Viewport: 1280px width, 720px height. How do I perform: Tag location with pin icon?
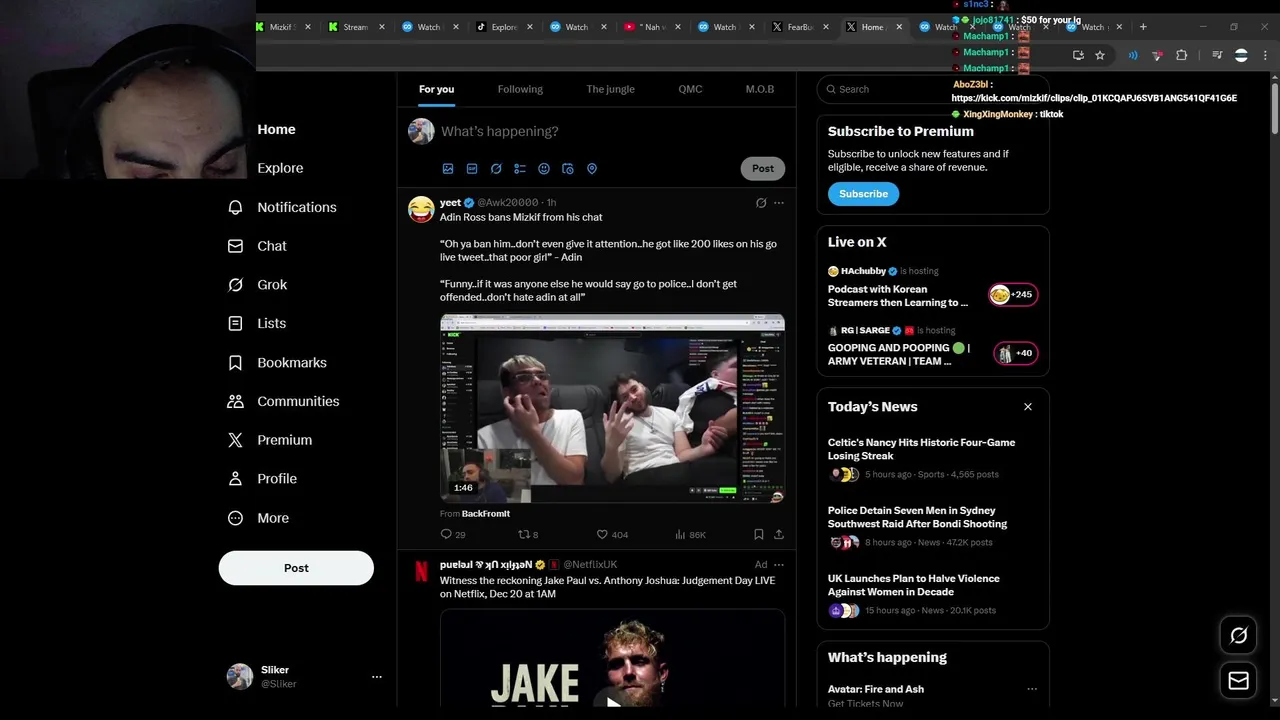coord(592,169)
